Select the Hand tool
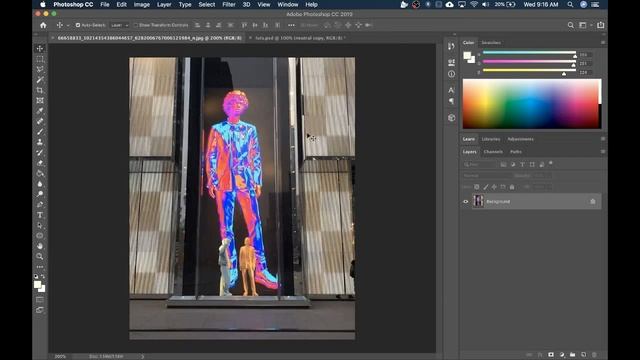The height and width of the screenshot is (360, 640). click(40, 246)
